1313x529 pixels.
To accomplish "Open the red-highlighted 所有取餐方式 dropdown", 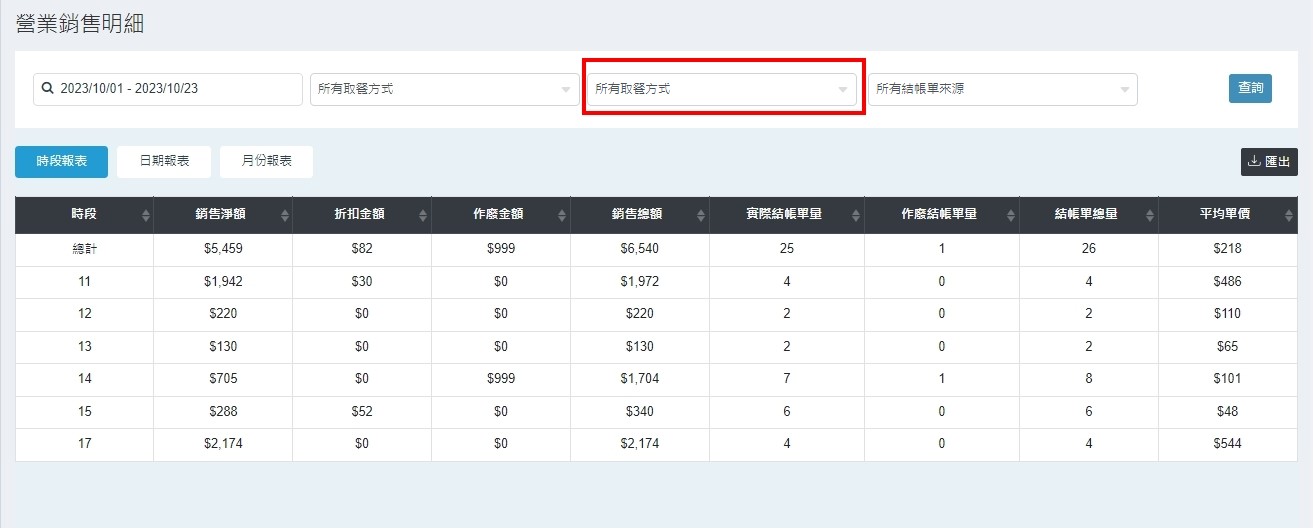I will pos(720,89).
